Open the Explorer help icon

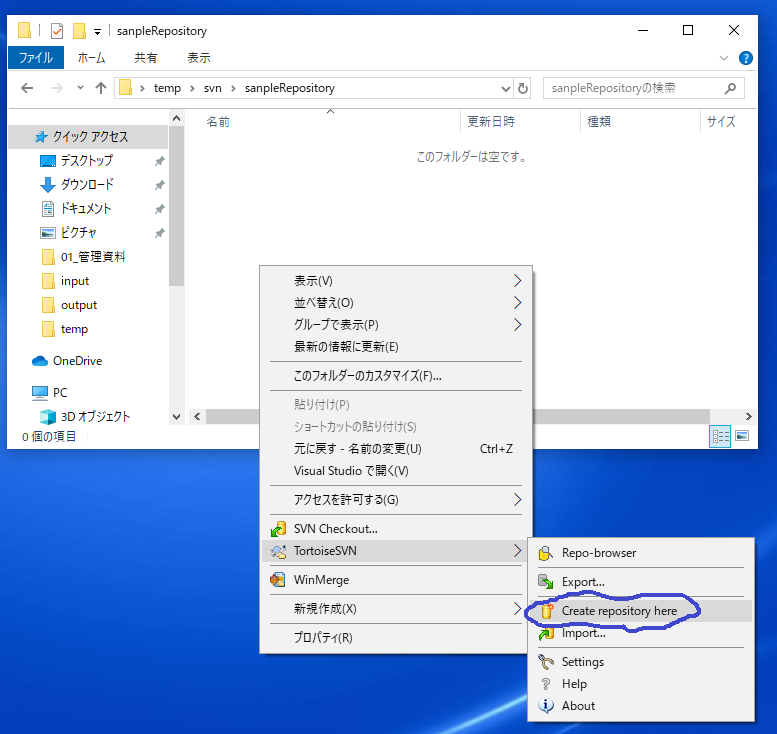[x=745, y=58]
